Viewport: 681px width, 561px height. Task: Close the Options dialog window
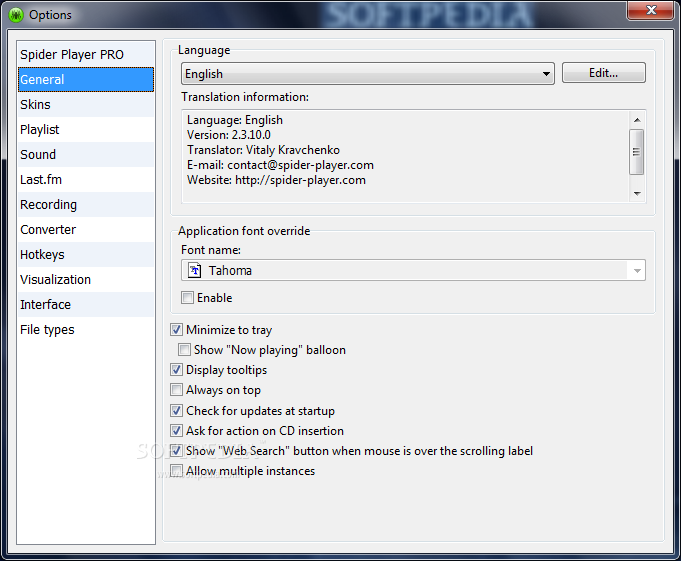(x=650, y=10)
